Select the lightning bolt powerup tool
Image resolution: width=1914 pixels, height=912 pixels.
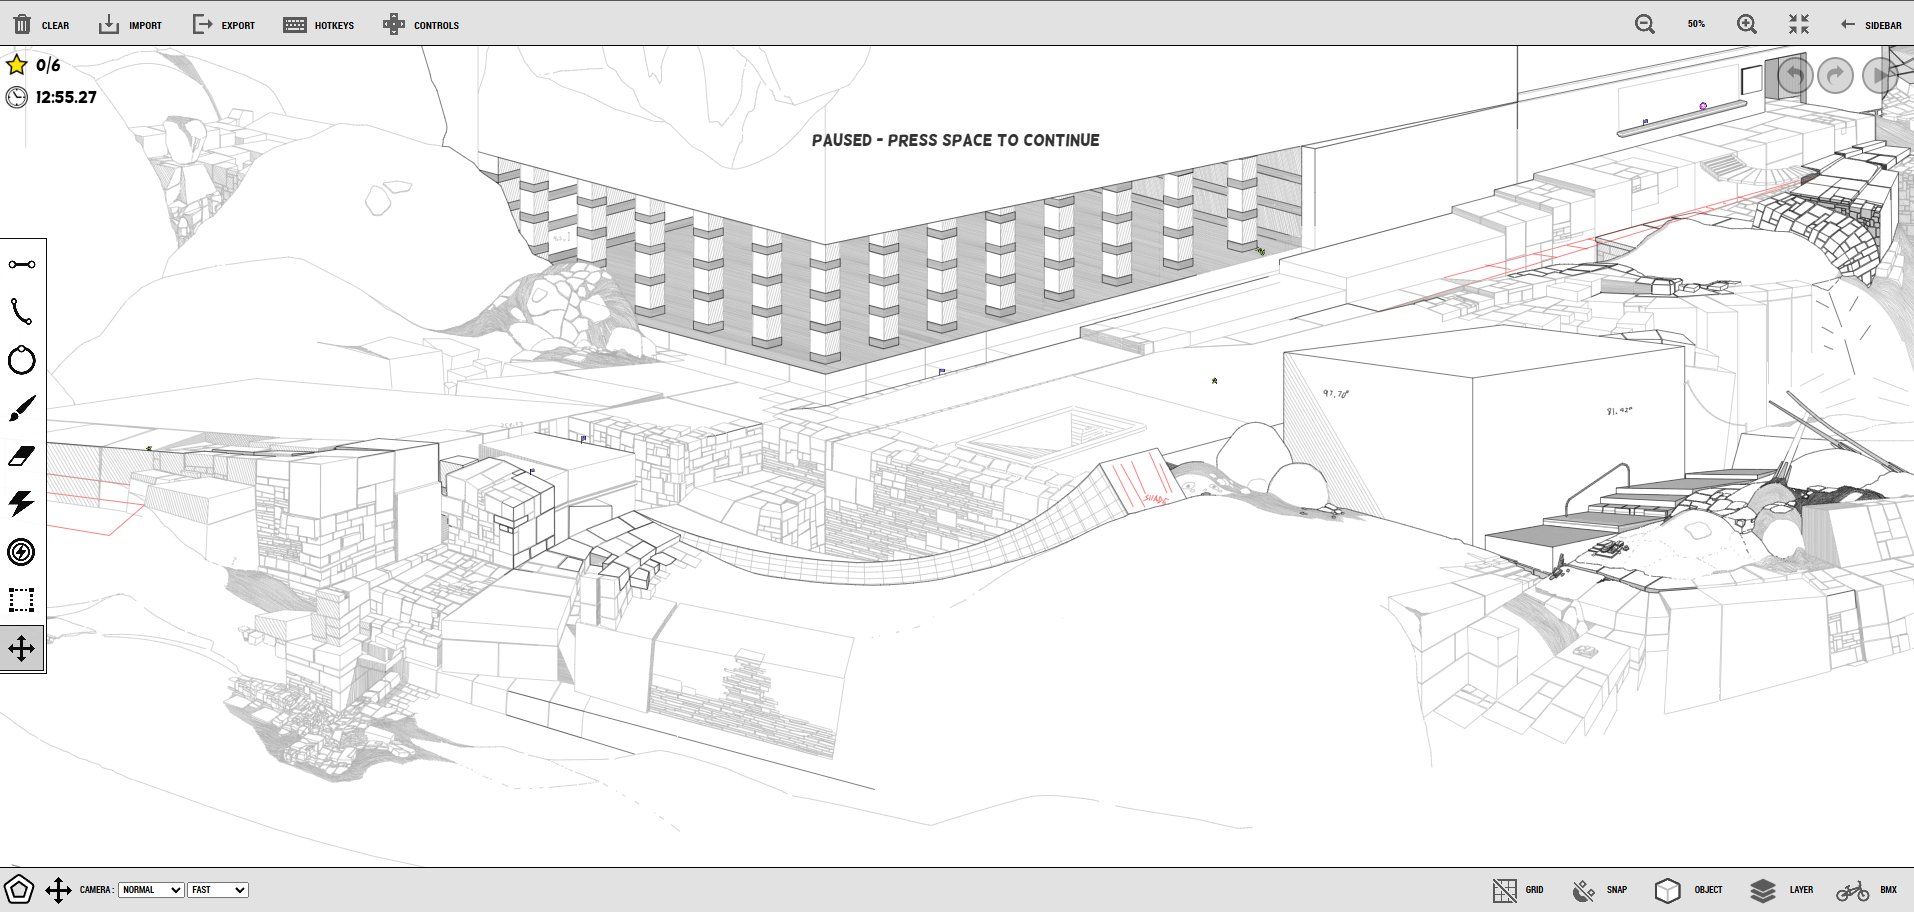pyautogui.click(x=22, y=503)
